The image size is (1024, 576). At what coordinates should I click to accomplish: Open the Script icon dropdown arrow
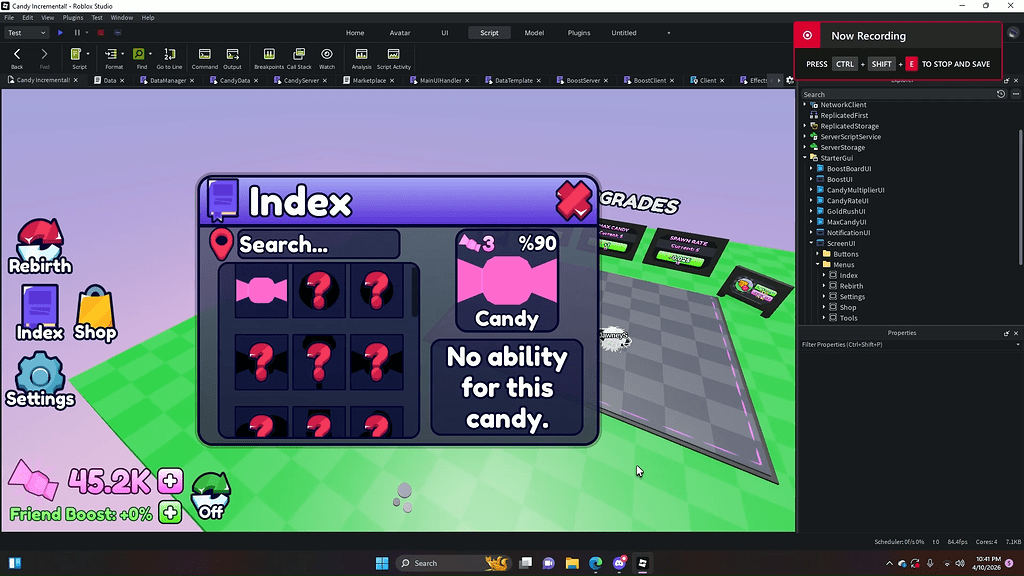click(x=88, y=54)
